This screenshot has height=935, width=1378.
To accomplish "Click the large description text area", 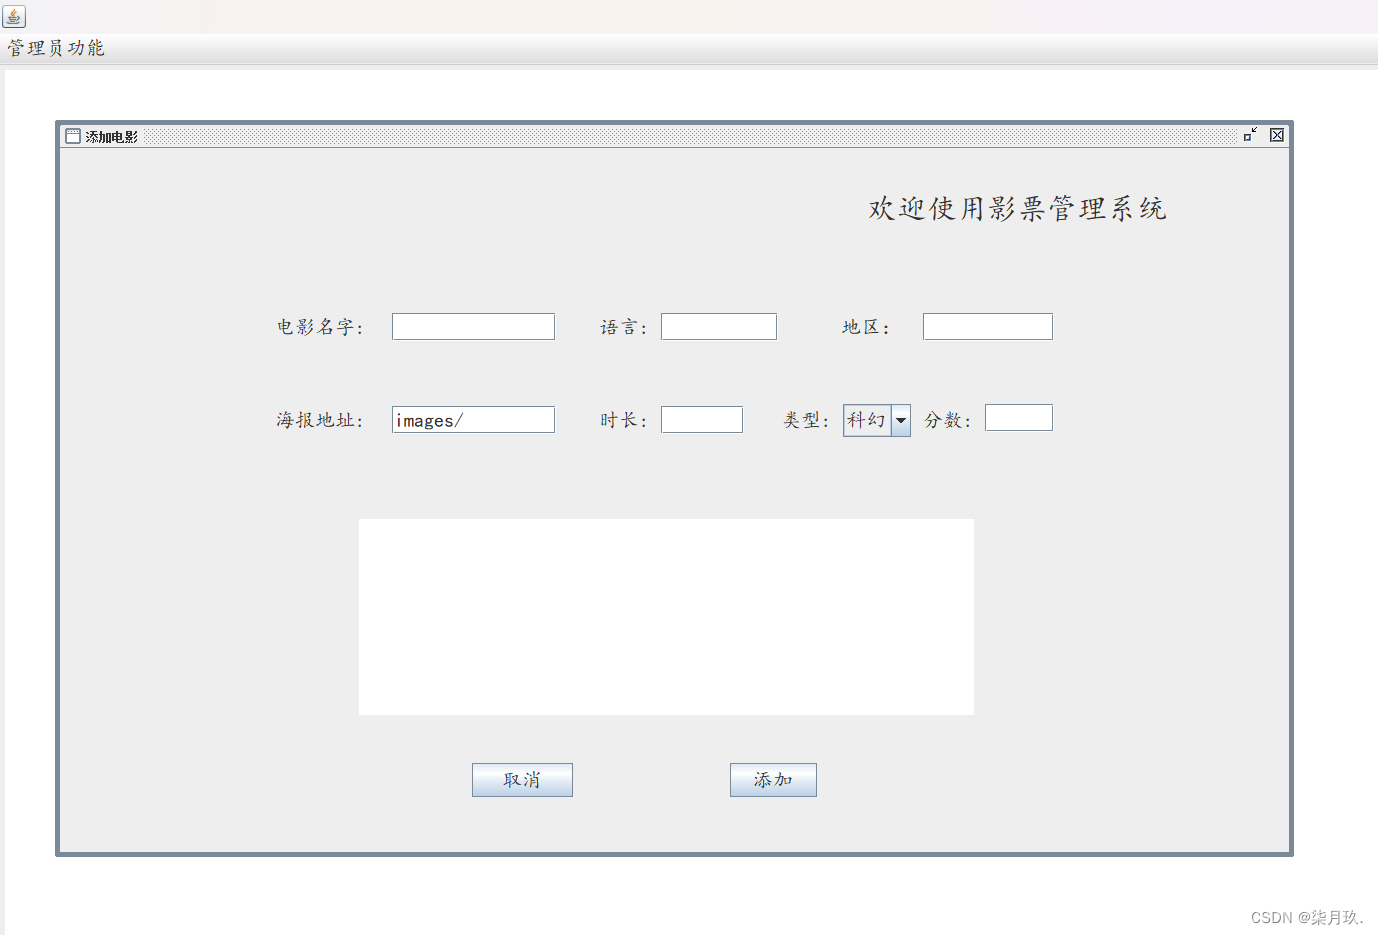I will coord(666,617).
